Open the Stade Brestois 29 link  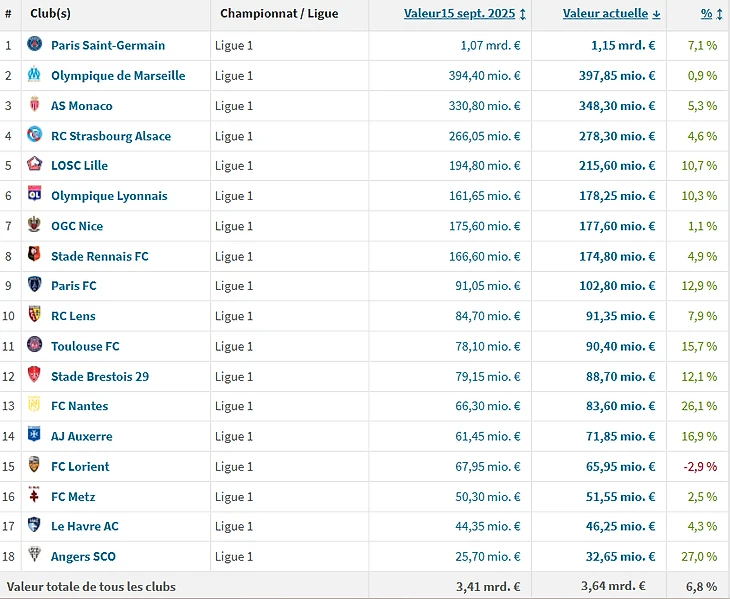100,376
